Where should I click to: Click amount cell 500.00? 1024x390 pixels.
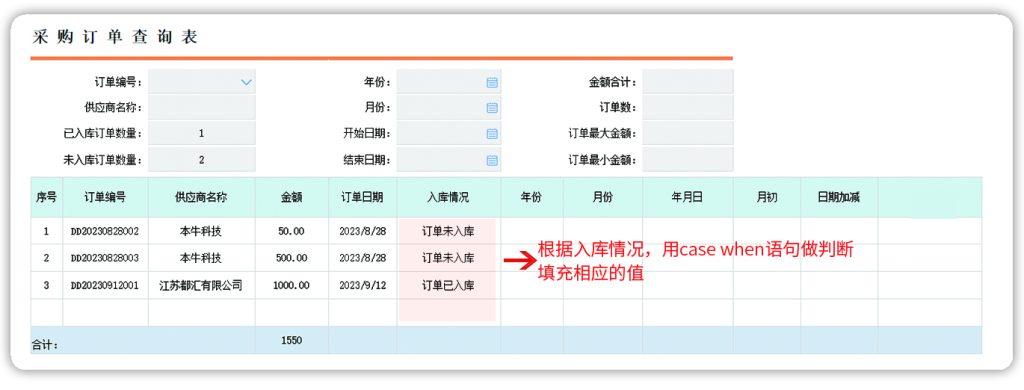[291, 258]
